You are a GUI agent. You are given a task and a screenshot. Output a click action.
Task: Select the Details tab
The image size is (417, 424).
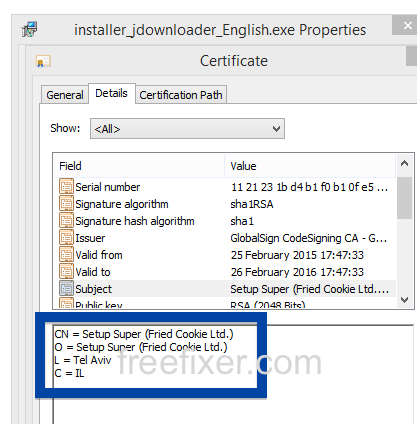tap(111, 93)
